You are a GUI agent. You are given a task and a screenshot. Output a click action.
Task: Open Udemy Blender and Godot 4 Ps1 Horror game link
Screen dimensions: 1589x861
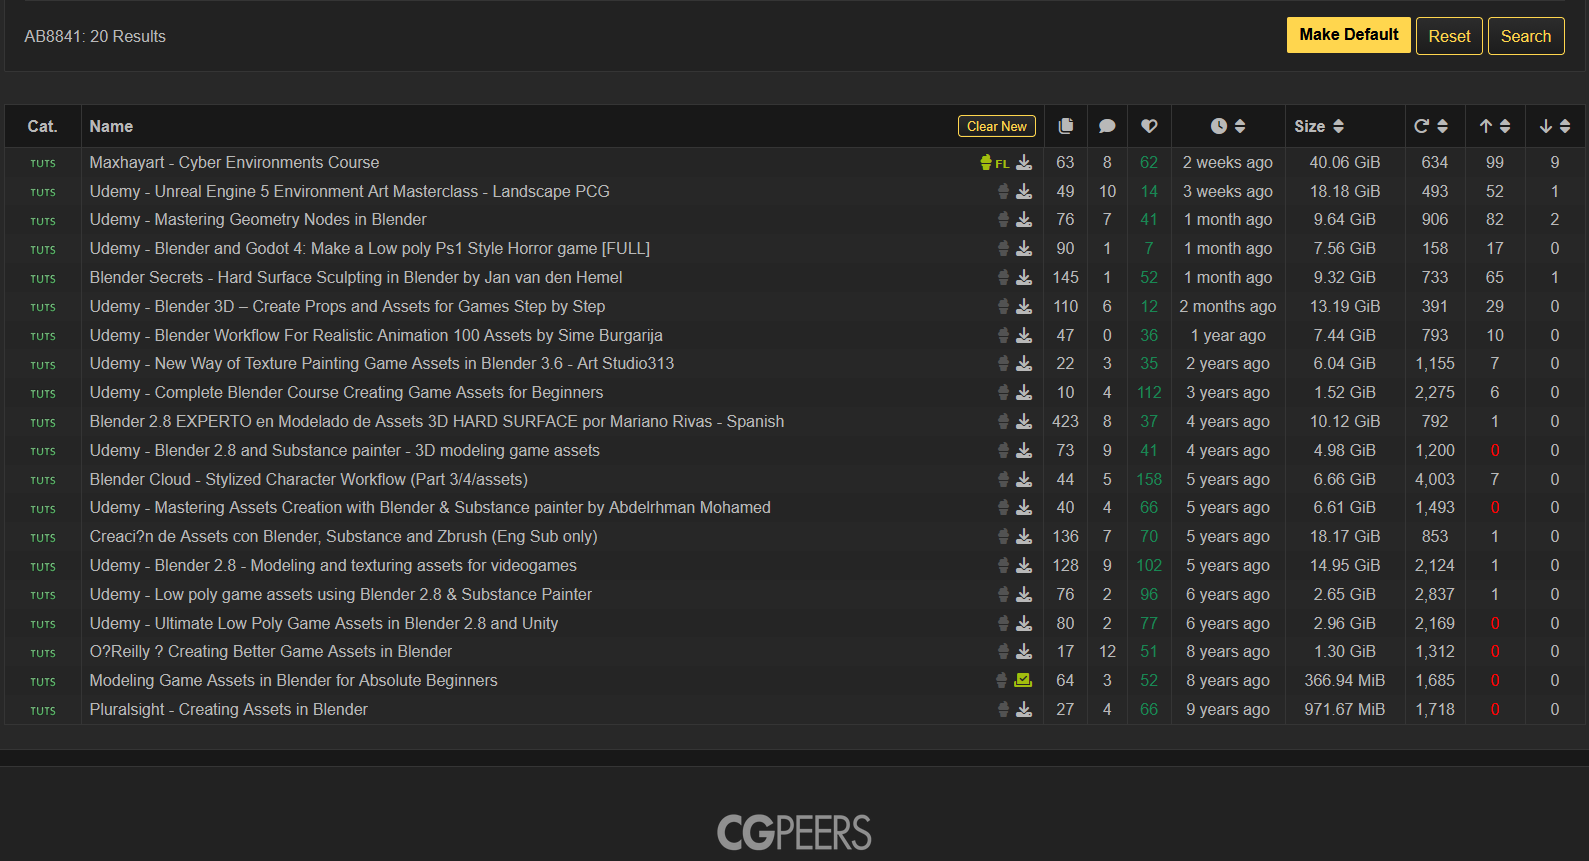[x=370, y=248]
